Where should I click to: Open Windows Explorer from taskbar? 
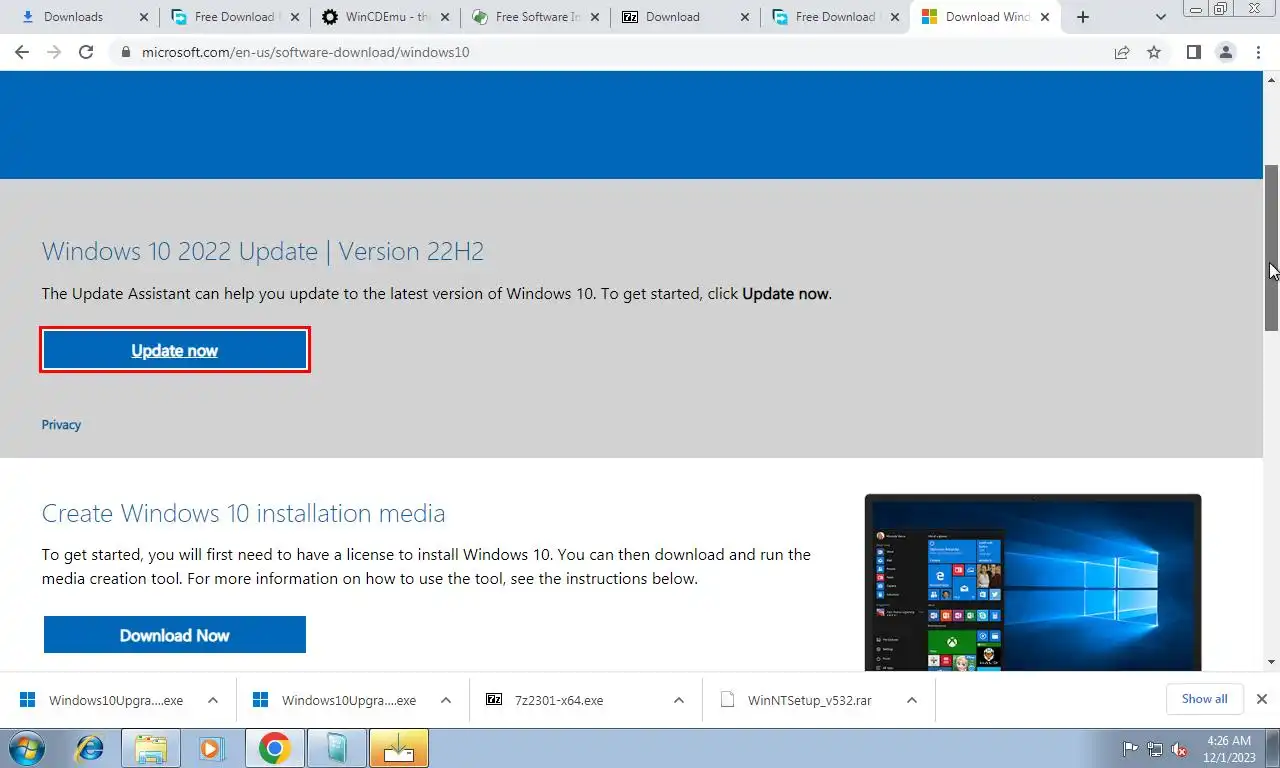point(151,748)
